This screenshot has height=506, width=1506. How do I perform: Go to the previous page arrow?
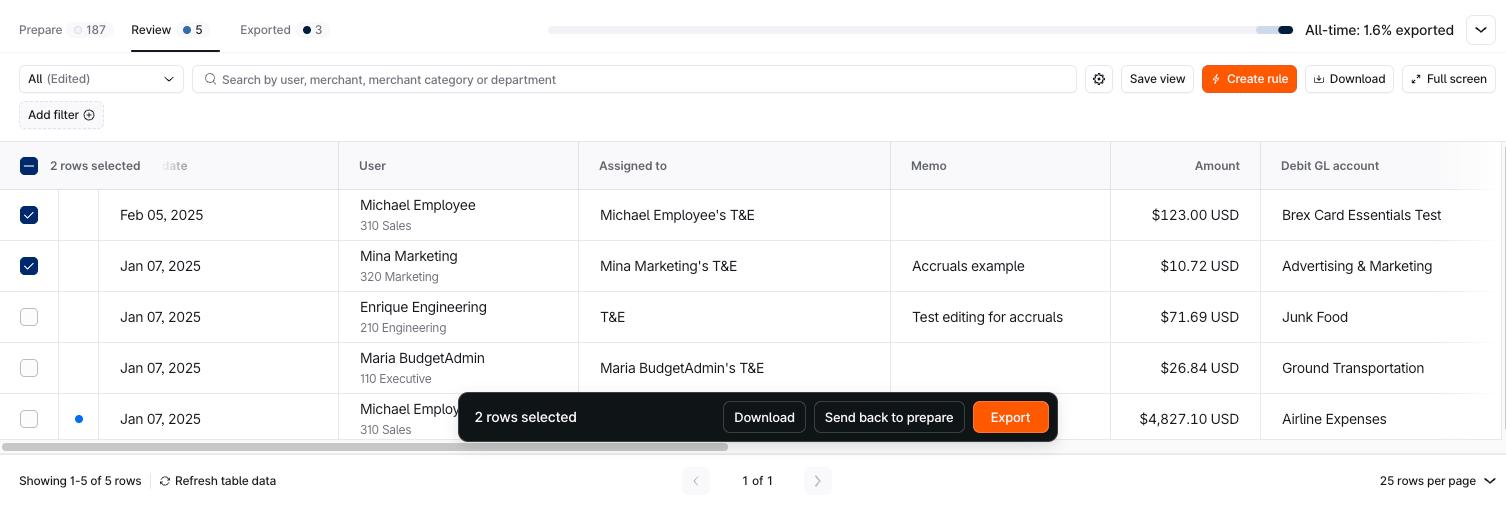[696, 481]
